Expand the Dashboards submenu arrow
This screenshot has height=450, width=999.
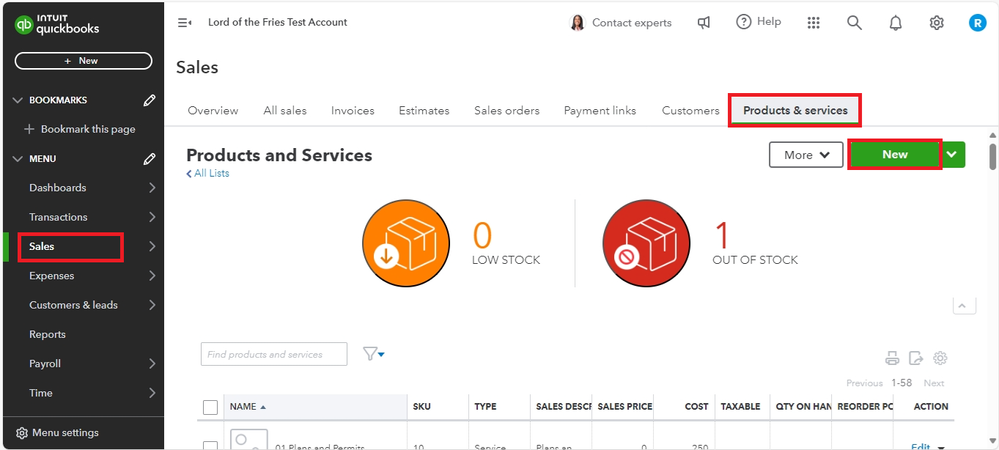coord(152,187)
